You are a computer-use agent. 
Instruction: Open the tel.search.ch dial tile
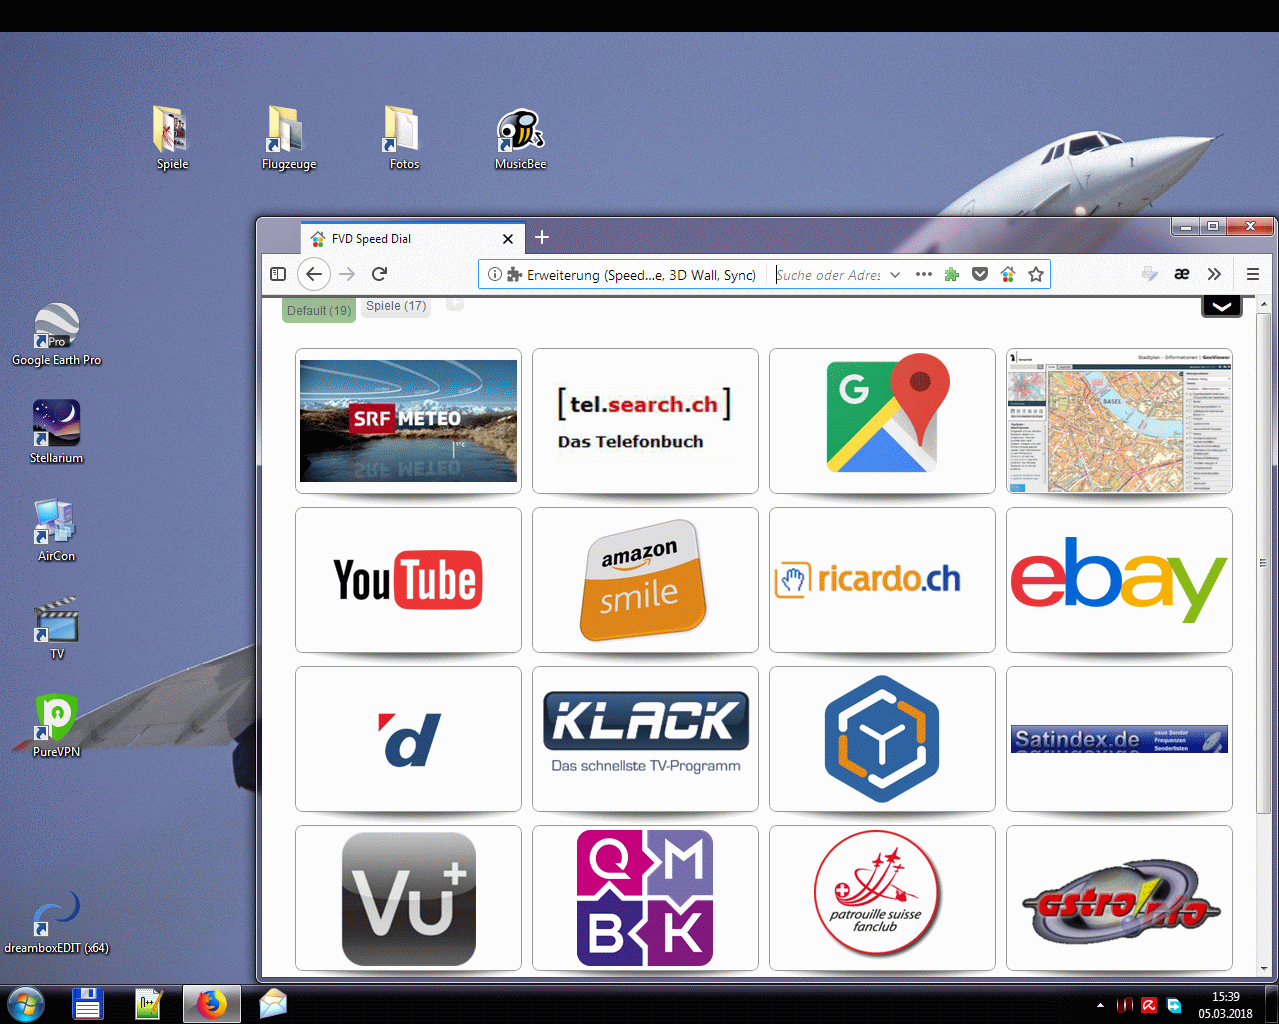point(645,421)
